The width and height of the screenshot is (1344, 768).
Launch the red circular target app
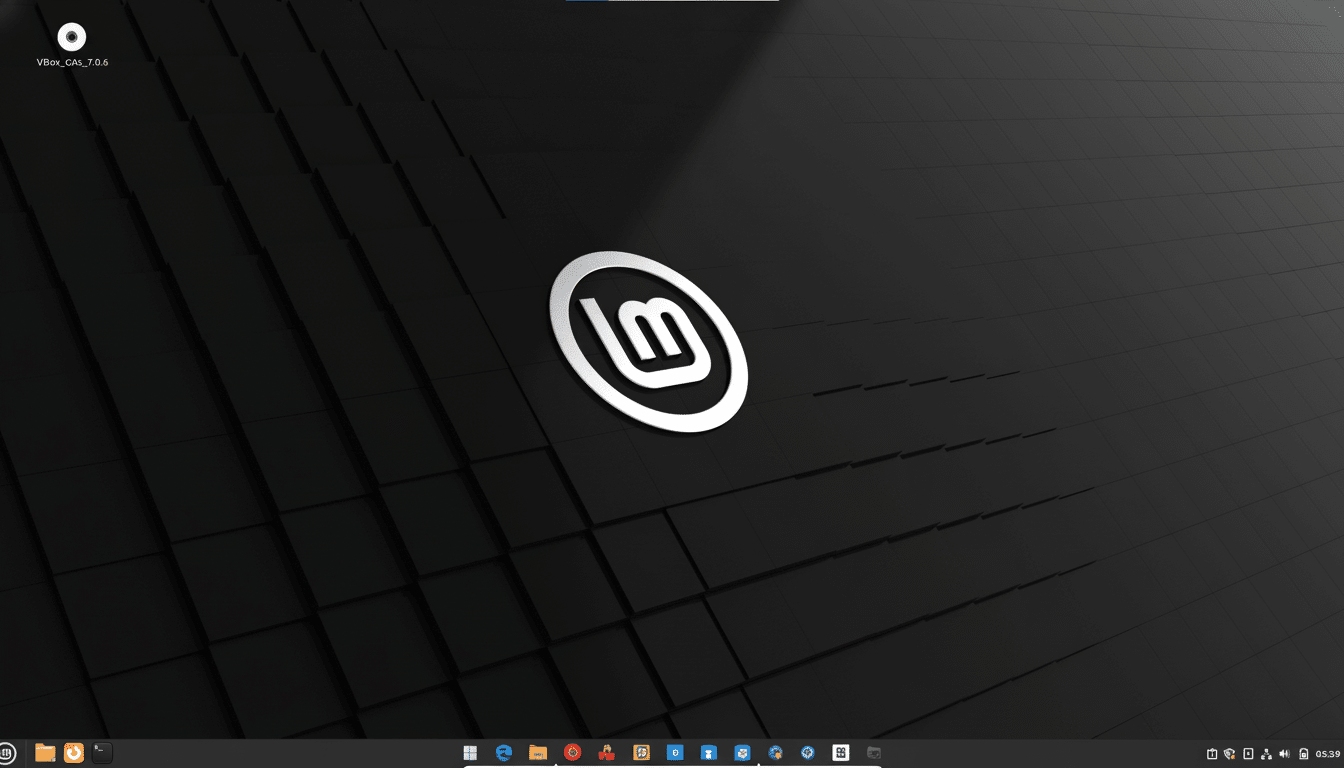[x=572, y=752]
